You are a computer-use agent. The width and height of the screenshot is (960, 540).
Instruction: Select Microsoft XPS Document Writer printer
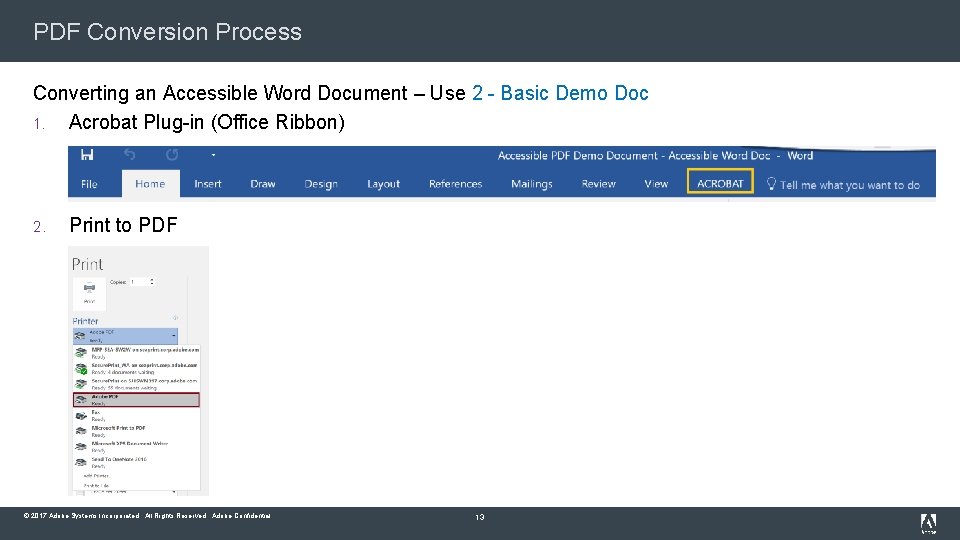coord(137,446)
